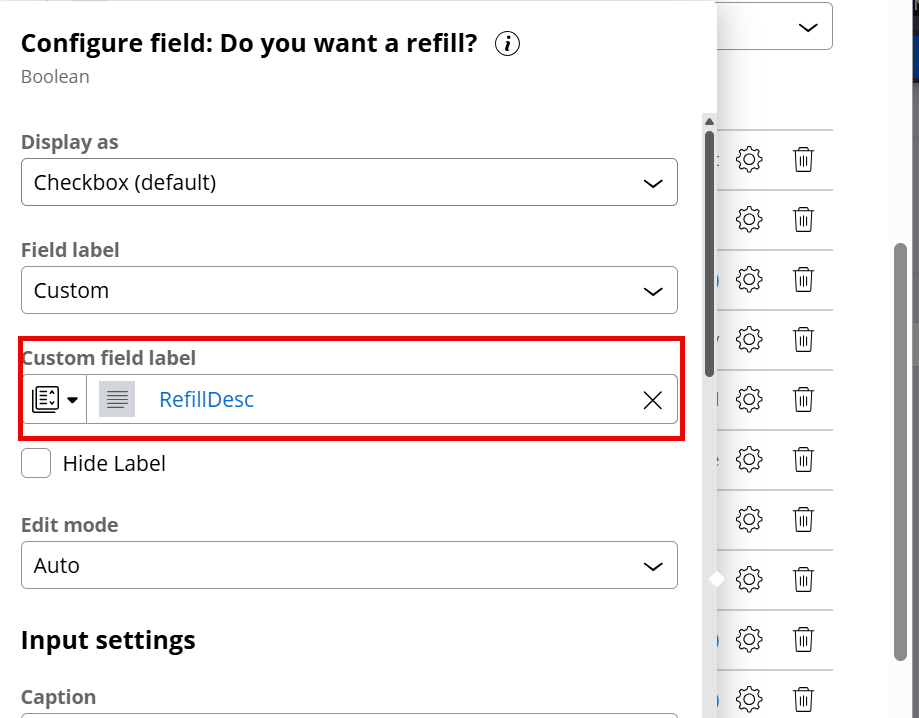The height and width of the screenshot is (718, 919).
Task: Open the Edit mode Auto dropdown
Action: click(349, 565)
